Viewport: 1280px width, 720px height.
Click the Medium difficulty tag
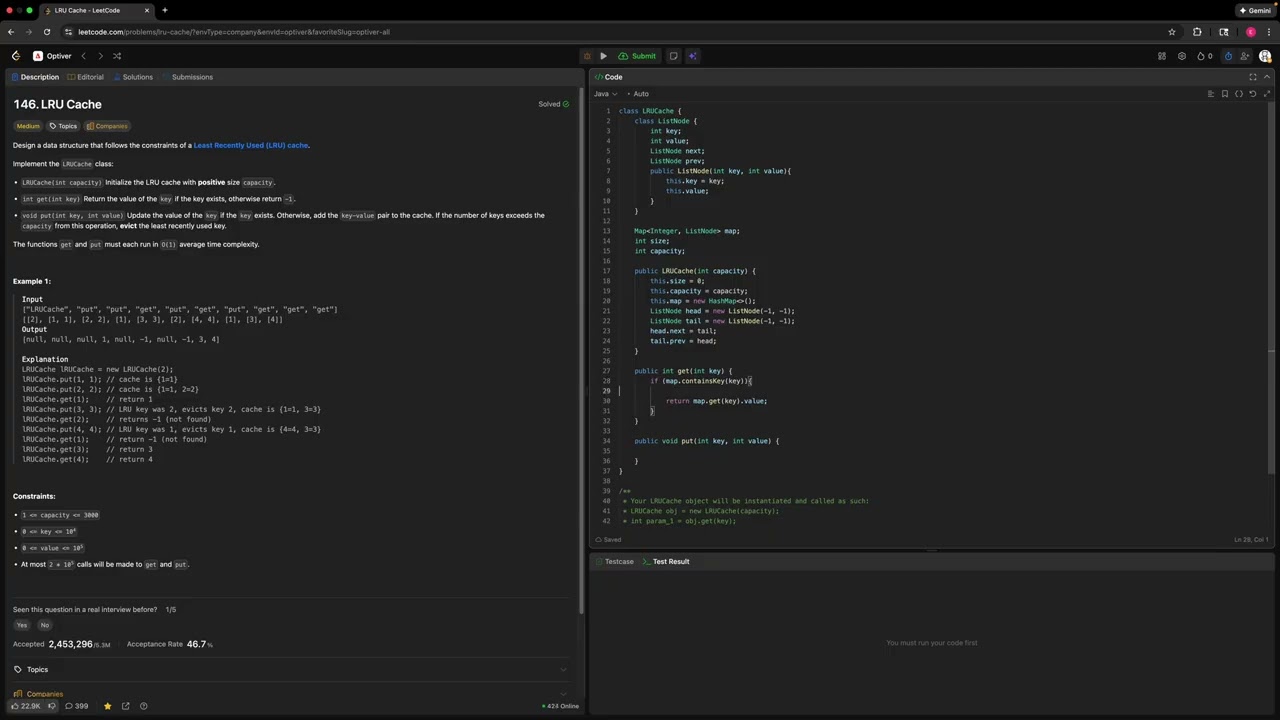[x=28, y=126]
